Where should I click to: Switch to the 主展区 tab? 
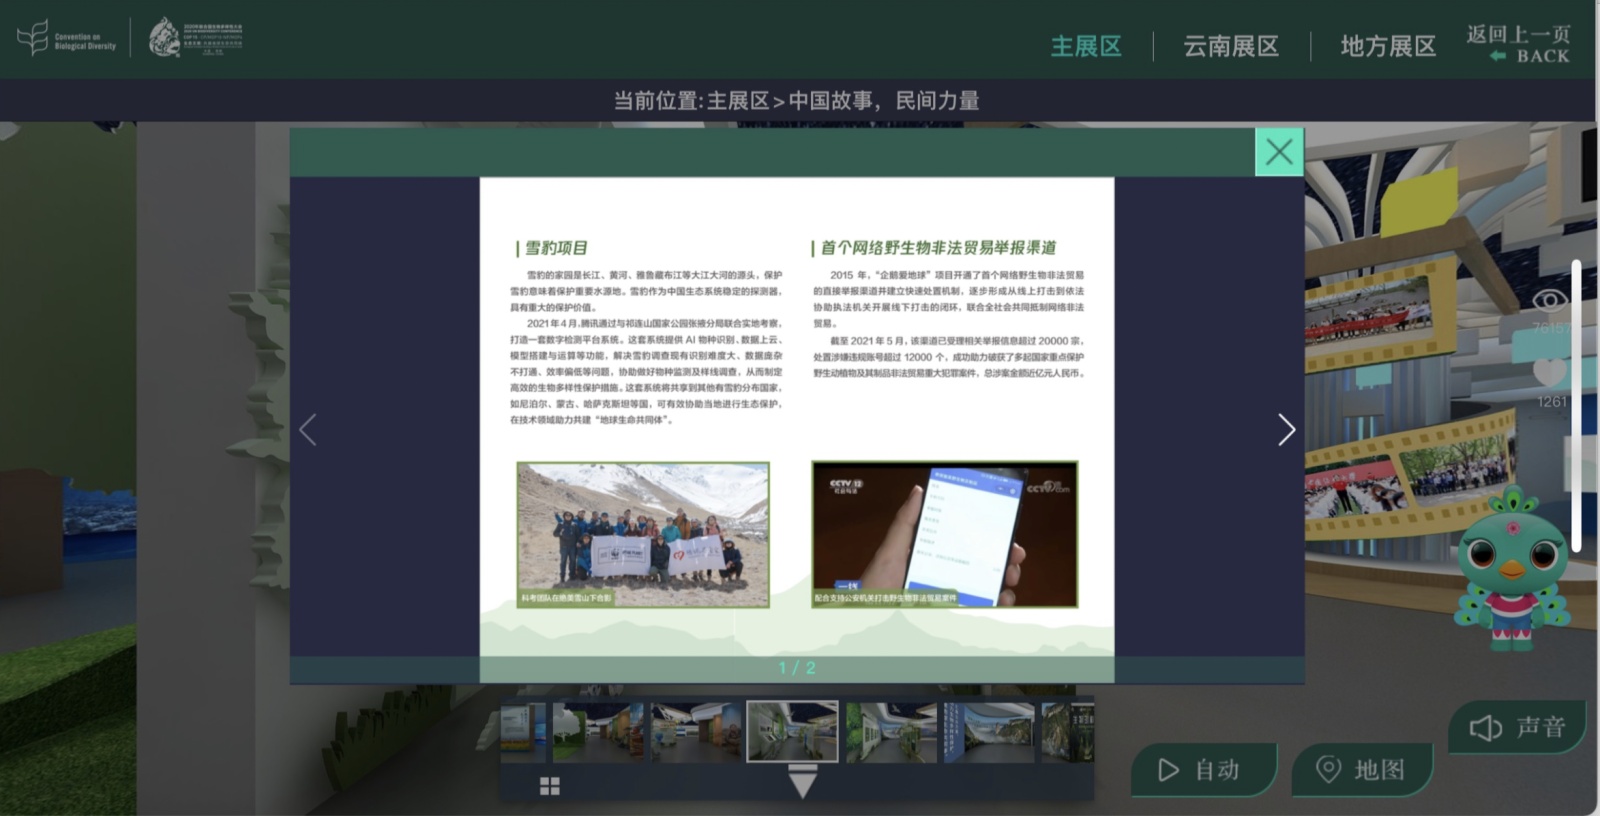point(1086,46)
